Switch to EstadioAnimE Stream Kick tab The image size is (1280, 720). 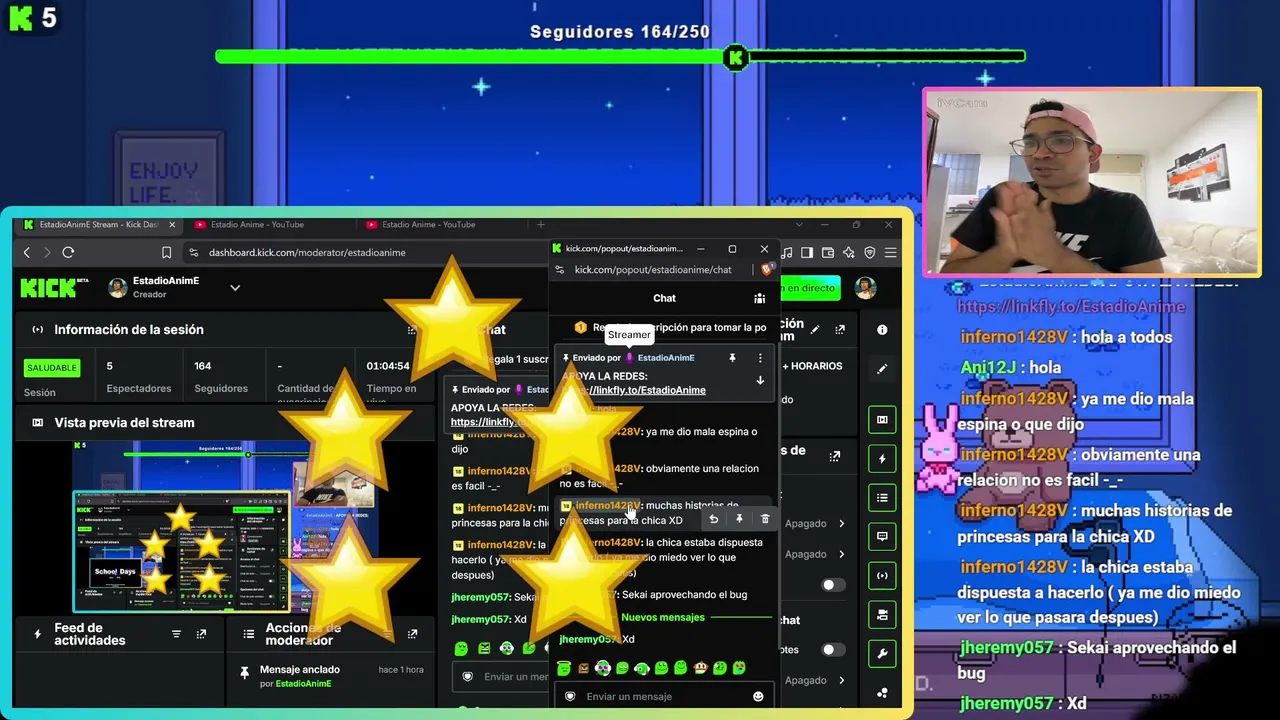tap(98, 225)
